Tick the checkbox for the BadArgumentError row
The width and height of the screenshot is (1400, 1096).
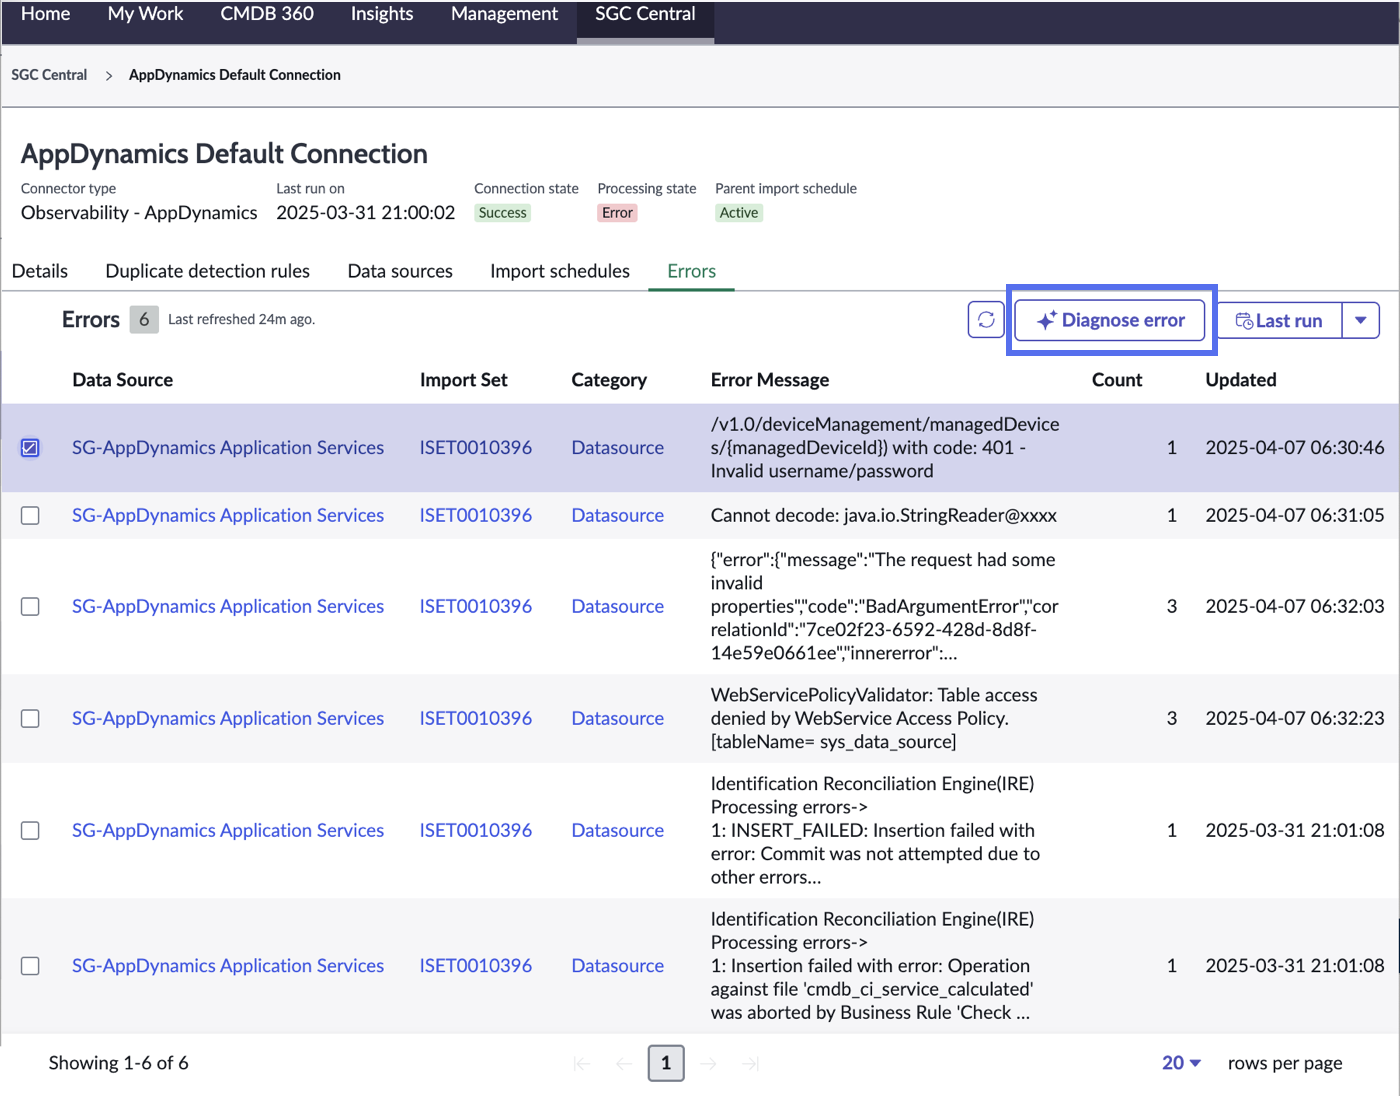(x=30, y=607)
